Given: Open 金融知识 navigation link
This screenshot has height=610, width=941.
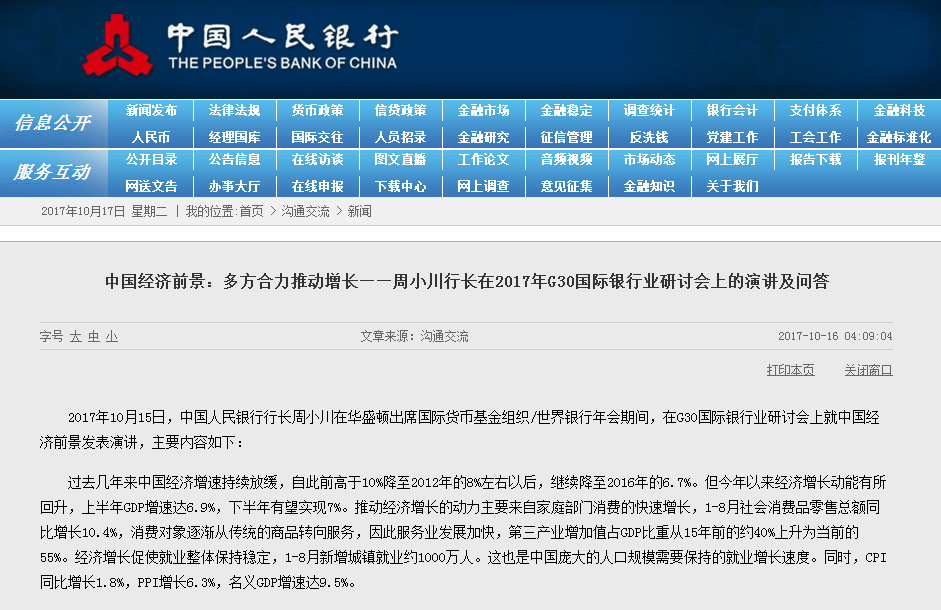Looking at the screenshot, I should tap(649, 187).
